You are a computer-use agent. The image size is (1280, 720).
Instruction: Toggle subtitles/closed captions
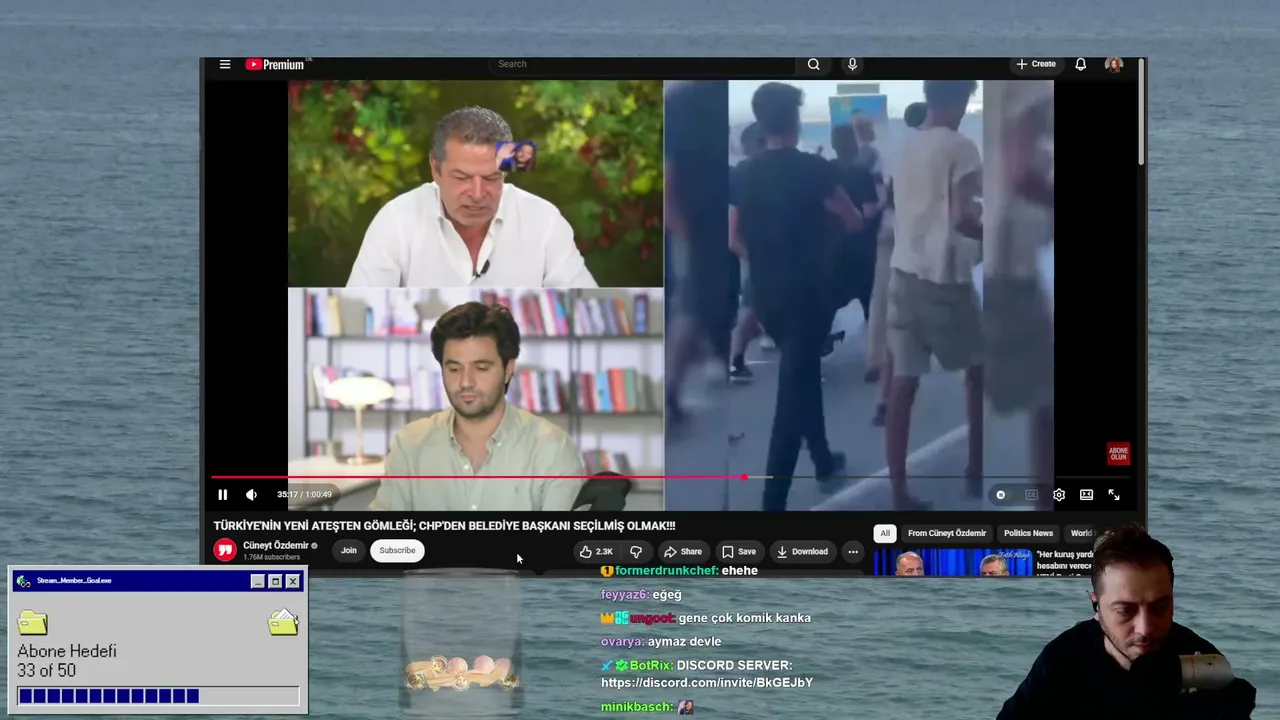tap(1031, 495)
